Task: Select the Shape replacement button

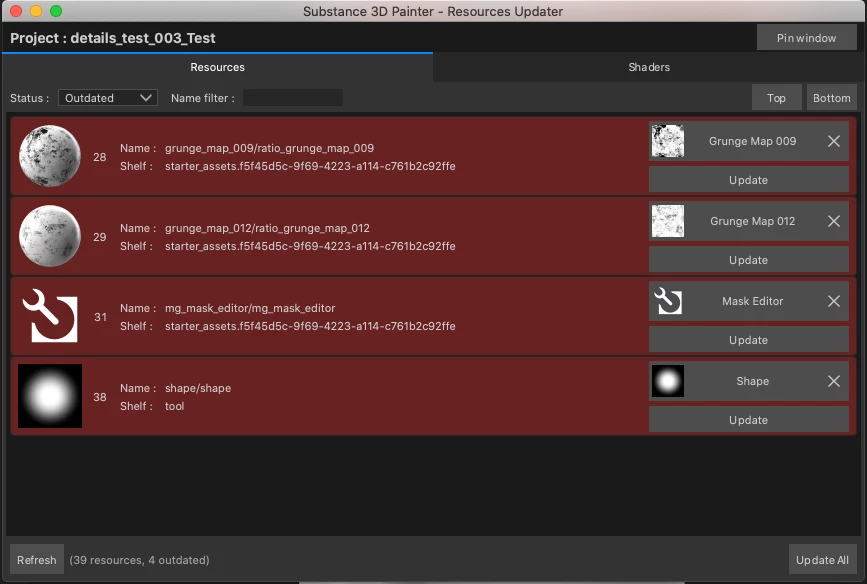Action: point(749,381)
